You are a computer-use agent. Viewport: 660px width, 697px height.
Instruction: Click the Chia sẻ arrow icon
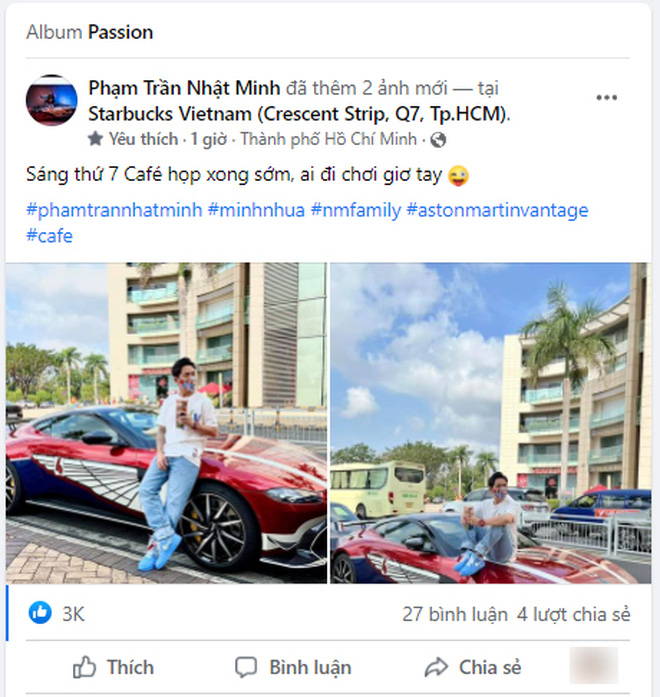[436, 667]
